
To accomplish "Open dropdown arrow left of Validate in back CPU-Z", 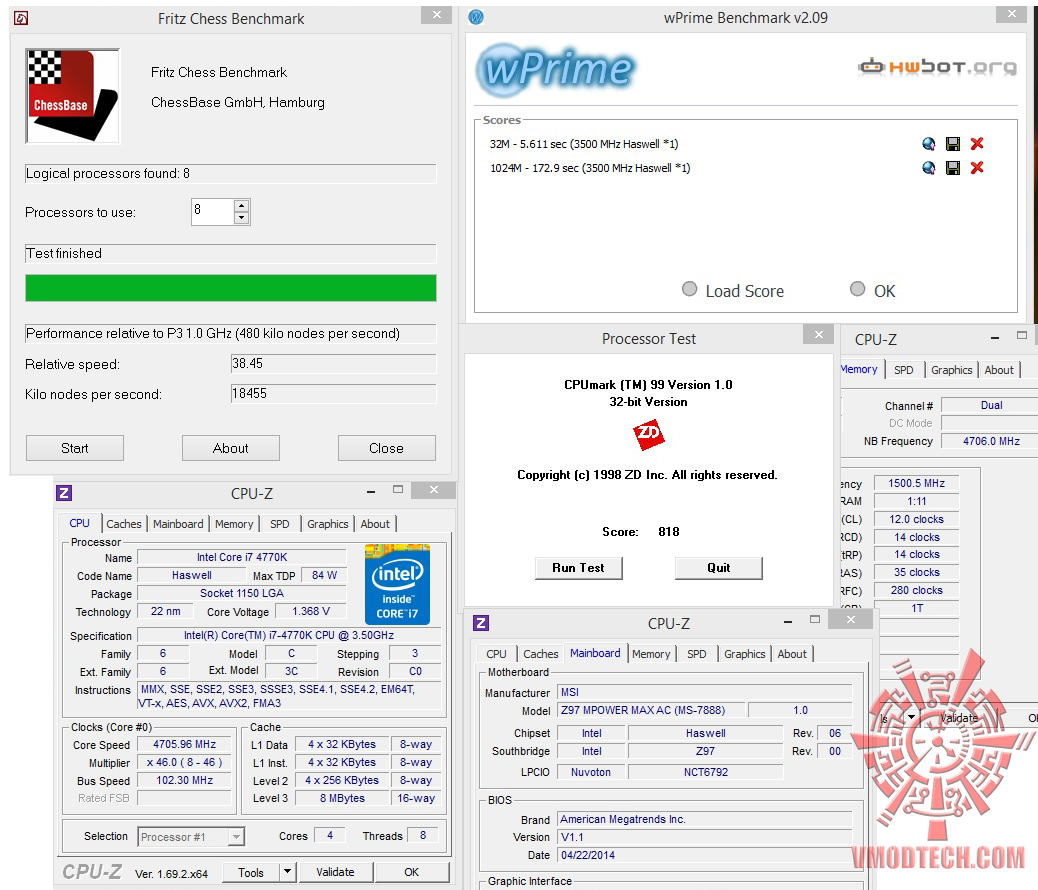I will (x=912, y=718).
